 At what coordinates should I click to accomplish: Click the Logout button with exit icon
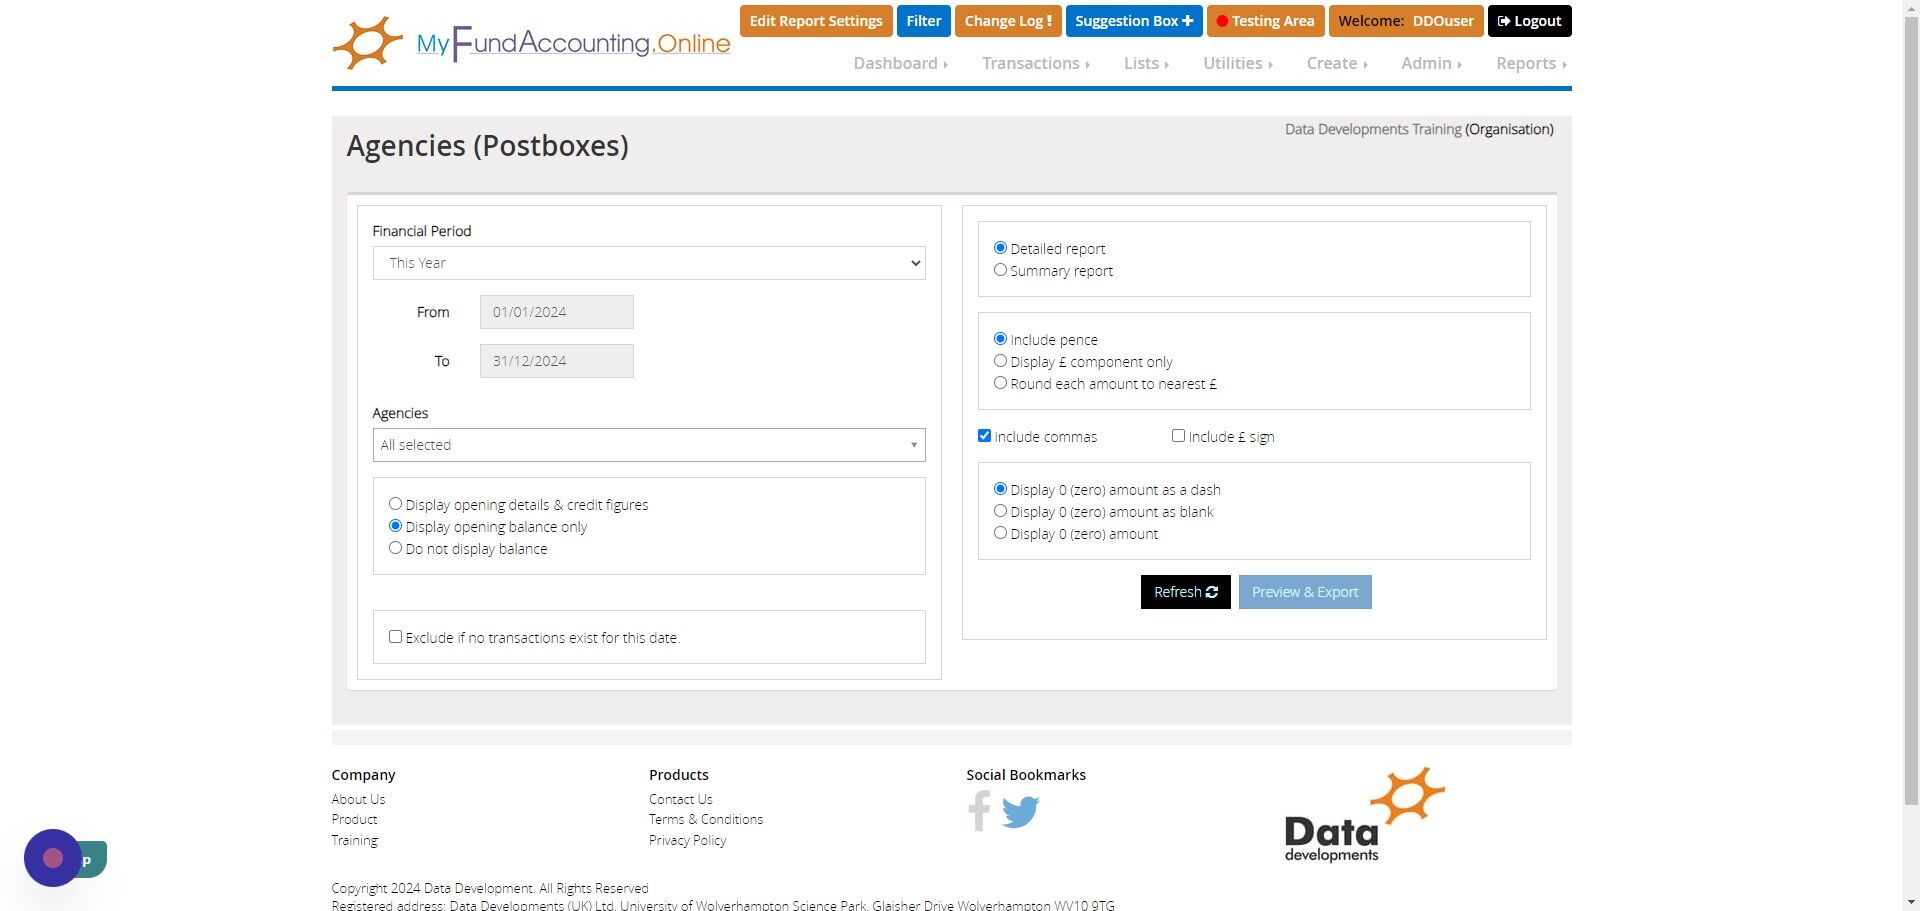coord(1529,21)
